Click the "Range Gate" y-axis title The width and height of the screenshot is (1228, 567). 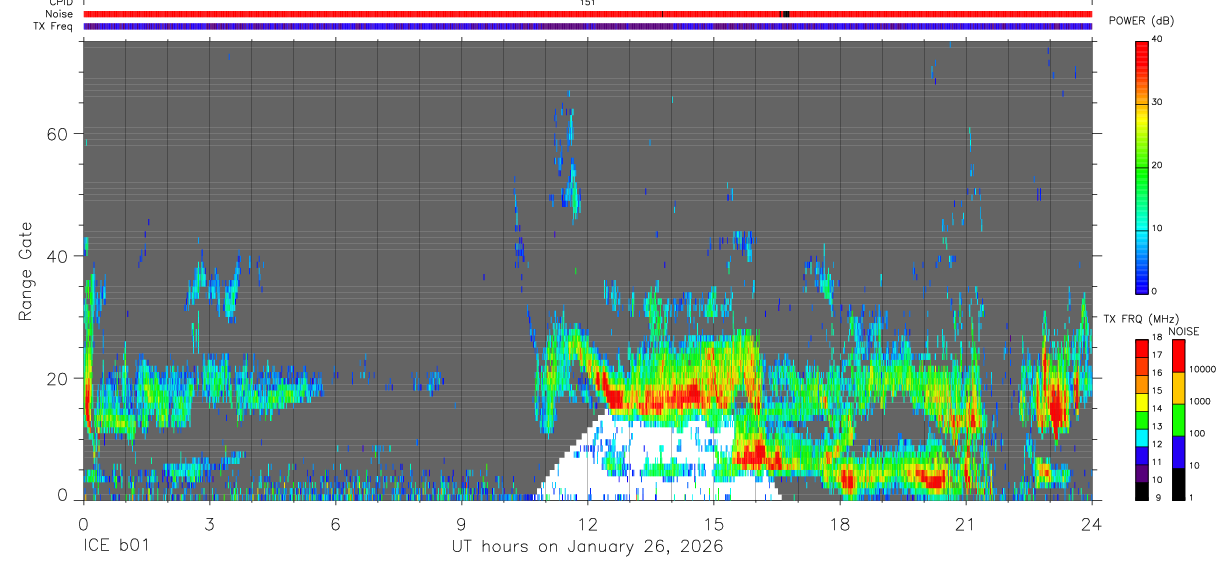click(25, 272)
